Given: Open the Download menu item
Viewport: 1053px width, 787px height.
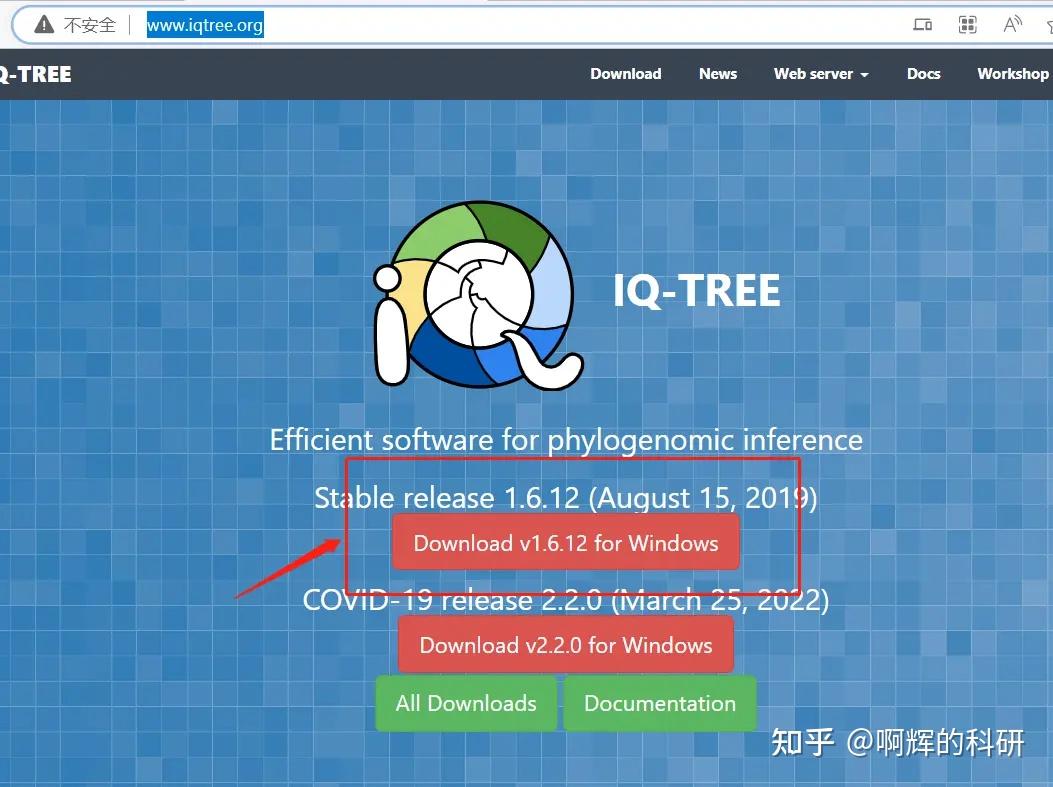Looking at the screenshot, I should pyautogui.click(x=626, y=73).
